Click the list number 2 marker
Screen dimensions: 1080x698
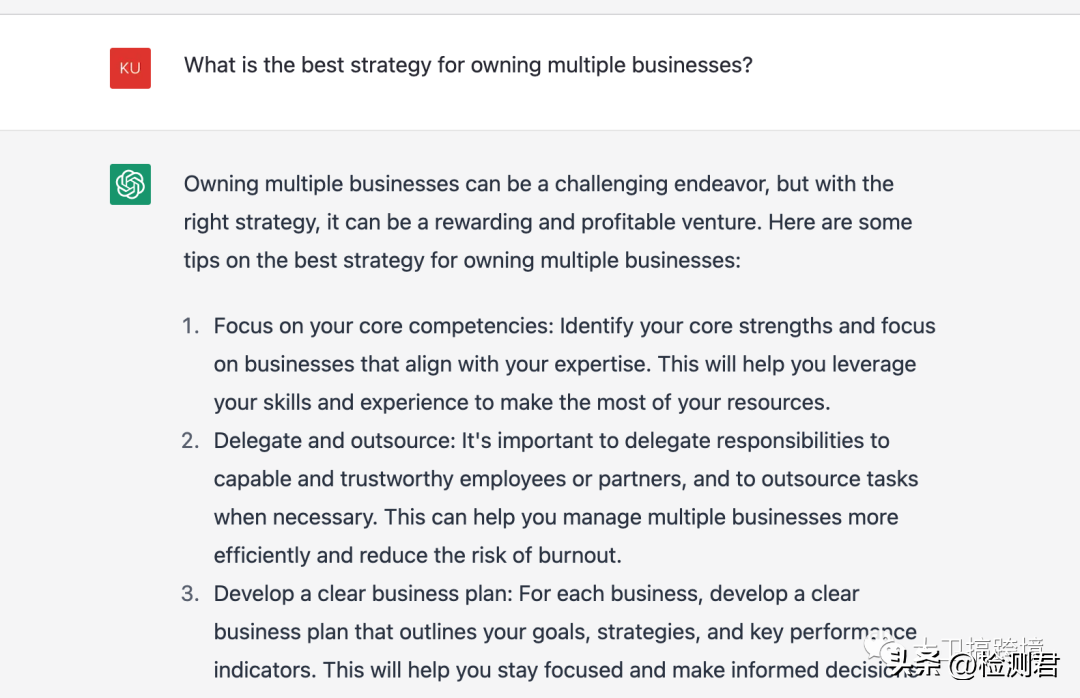point(191,440)
